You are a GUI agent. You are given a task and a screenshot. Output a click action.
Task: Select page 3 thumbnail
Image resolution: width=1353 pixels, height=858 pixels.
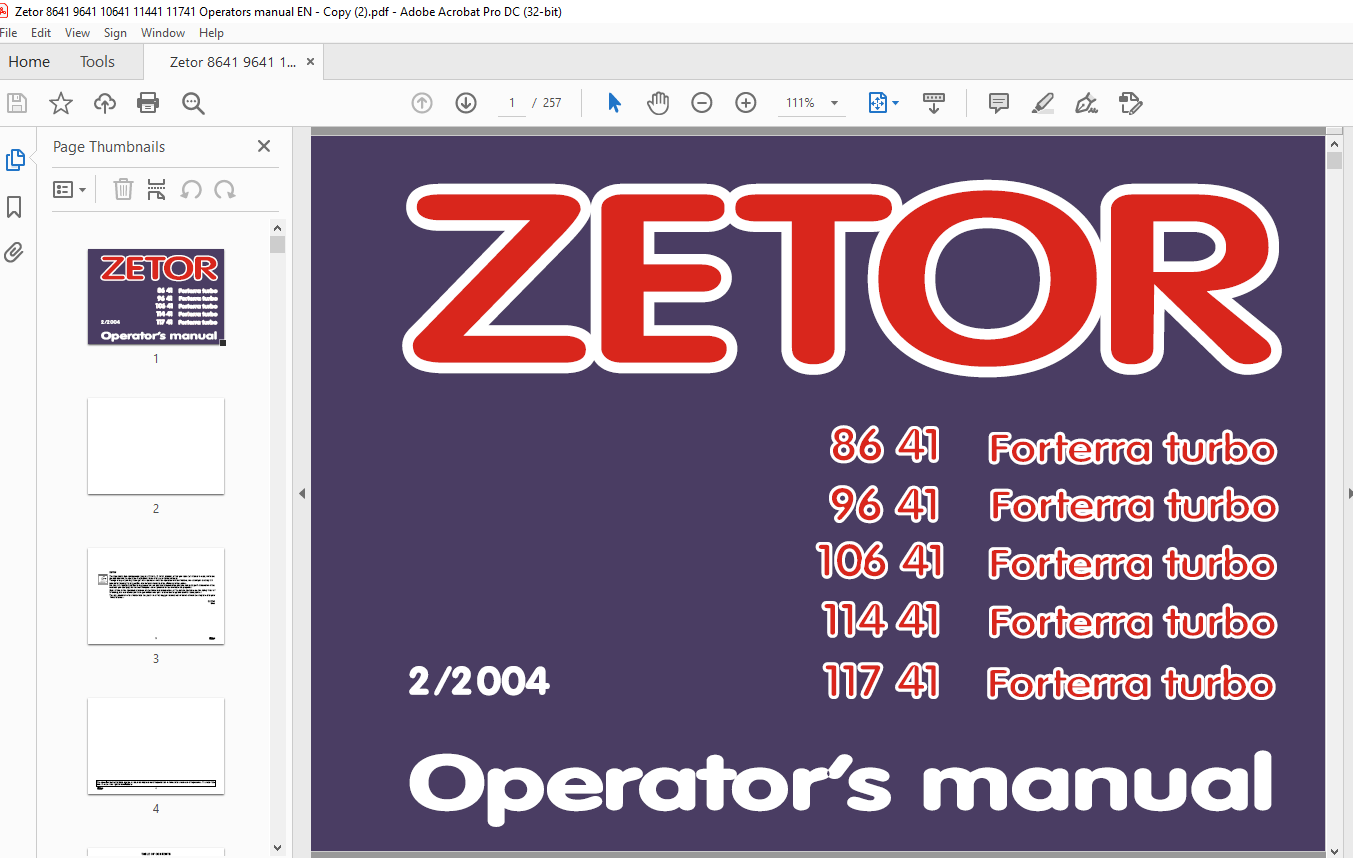pyautogui.click(x=156, y=596)
